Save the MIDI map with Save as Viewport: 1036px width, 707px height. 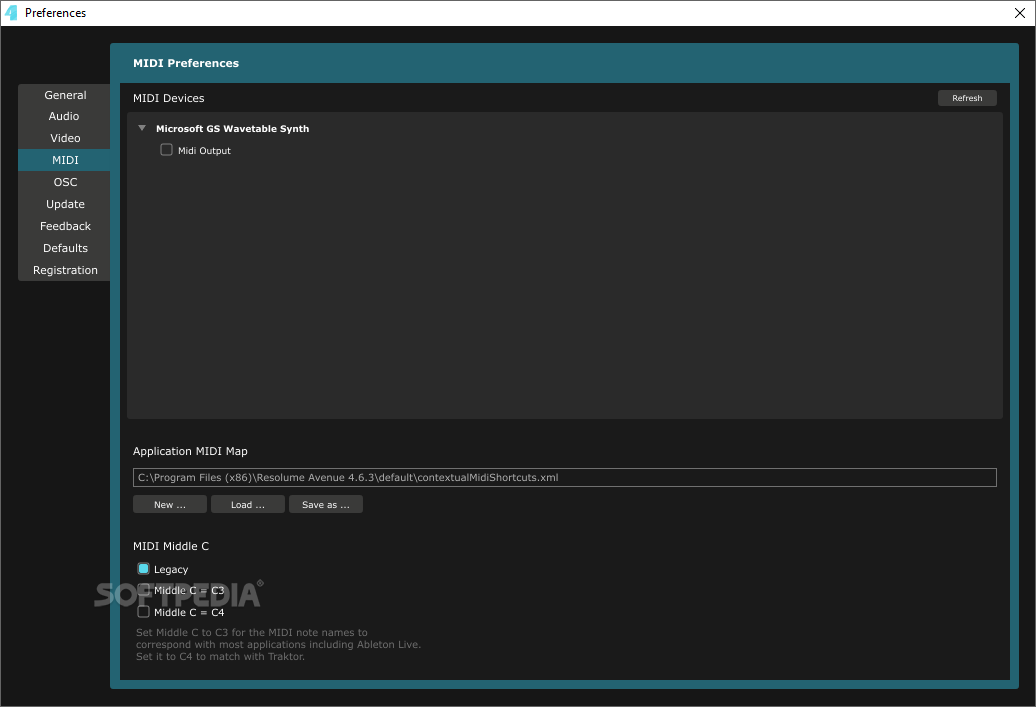(326, 504)
